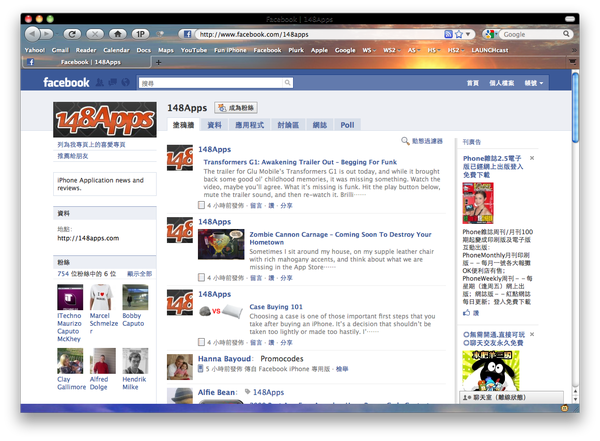Image resolution: width=600 pixels, height=441 pixels.
Task: Select the Facebook | 148Apps browser tab
Action: coord(87,62)
